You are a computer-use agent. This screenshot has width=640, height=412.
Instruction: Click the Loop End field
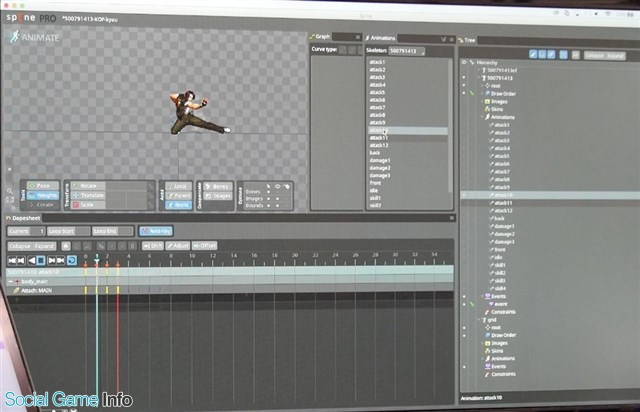113,231
